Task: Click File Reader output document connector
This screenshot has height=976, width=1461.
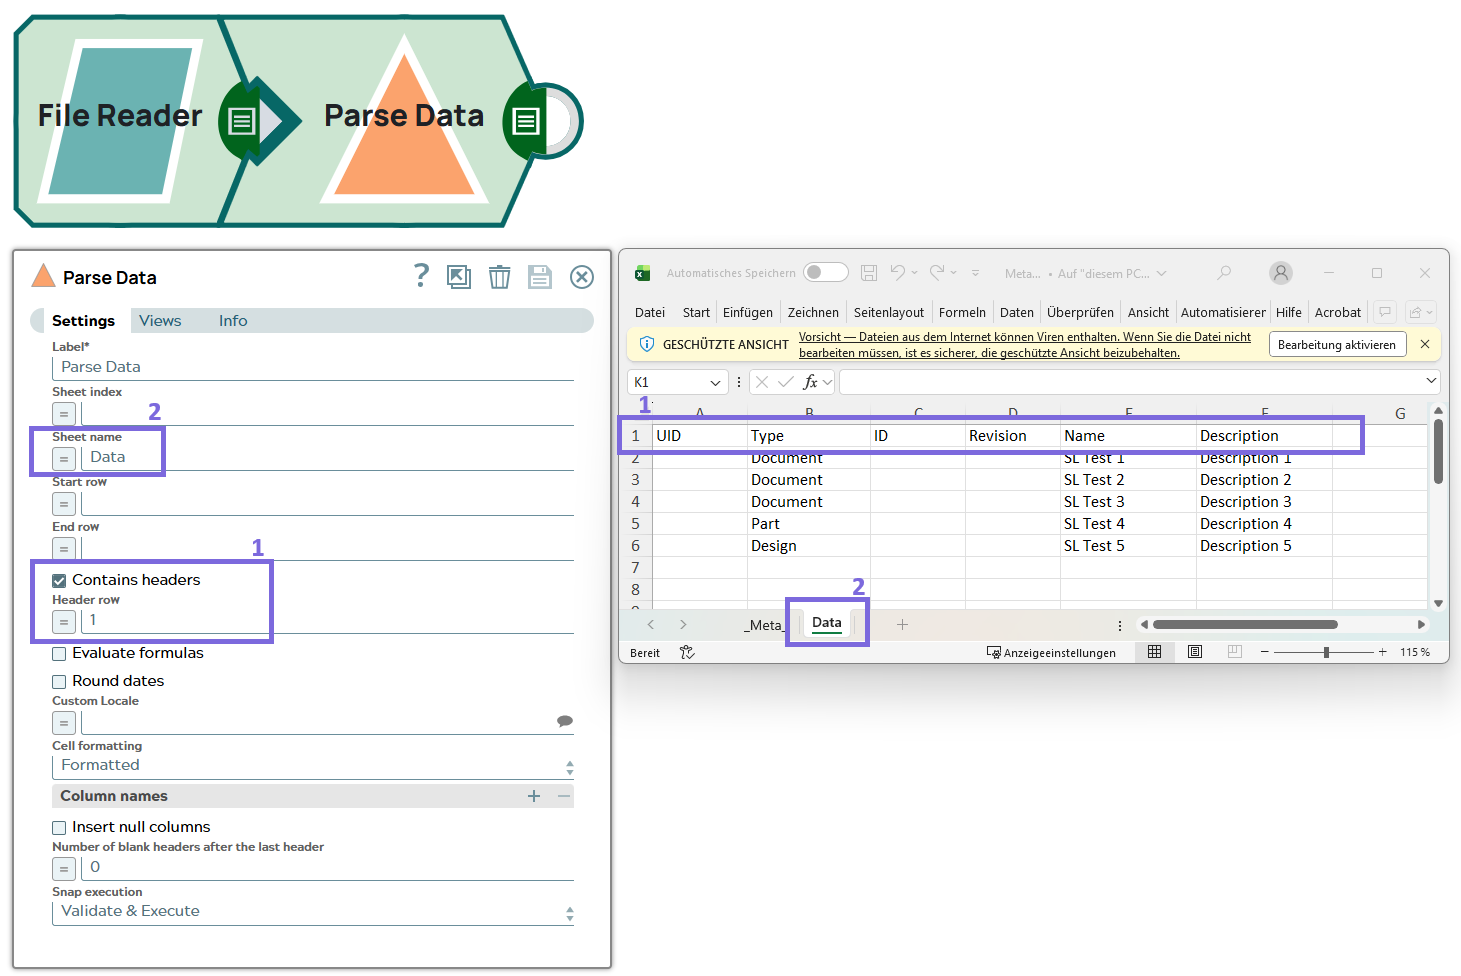Action: click(x=241, y=122)
